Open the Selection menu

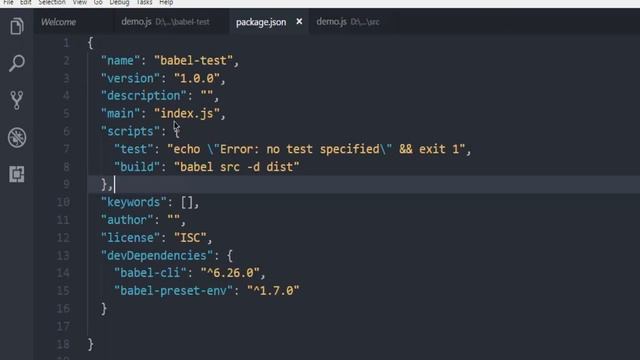coord(52,2)
